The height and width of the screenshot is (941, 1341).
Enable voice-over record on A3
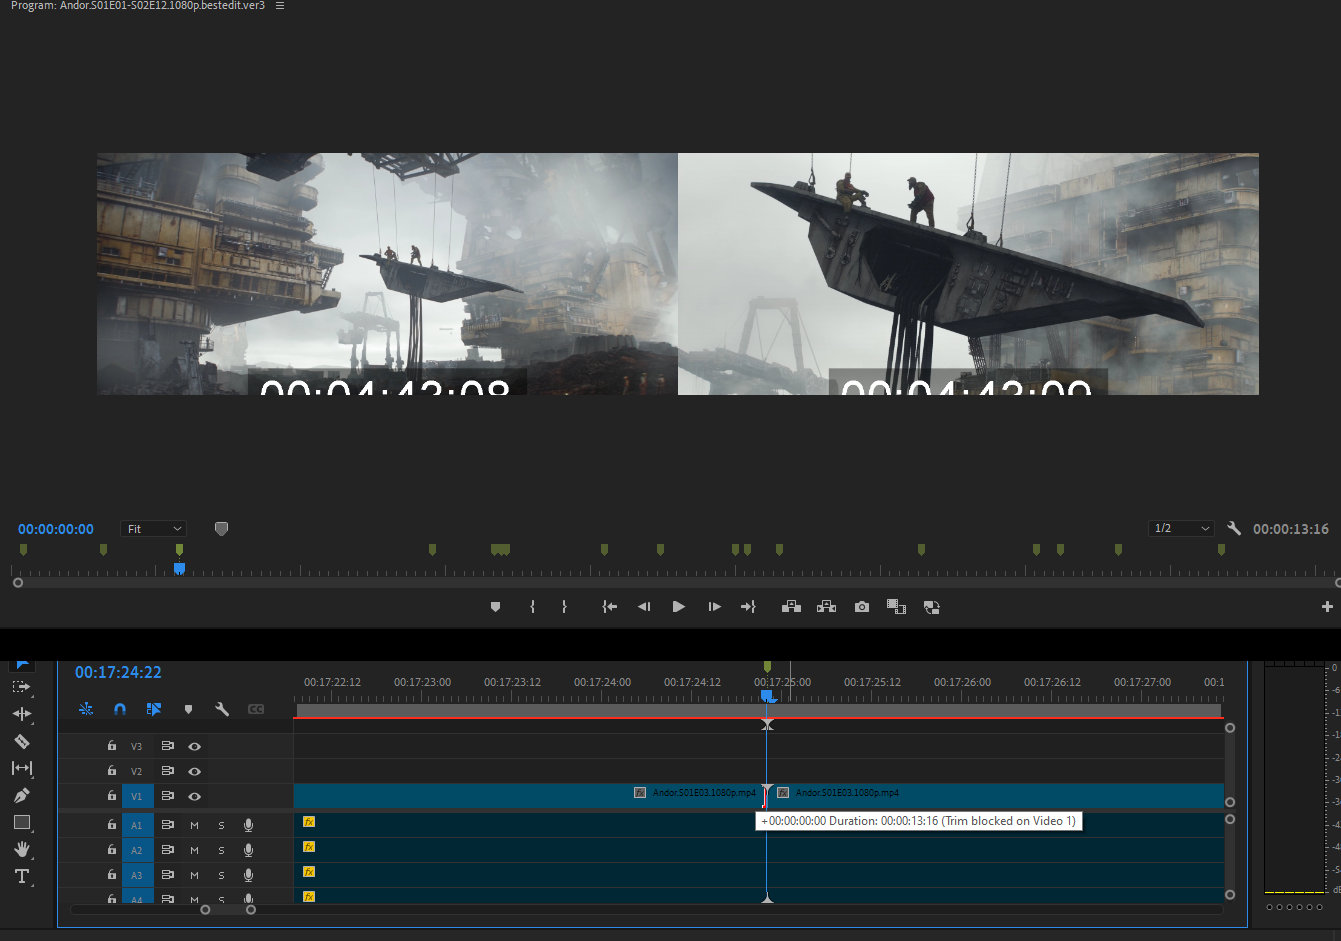248,875
